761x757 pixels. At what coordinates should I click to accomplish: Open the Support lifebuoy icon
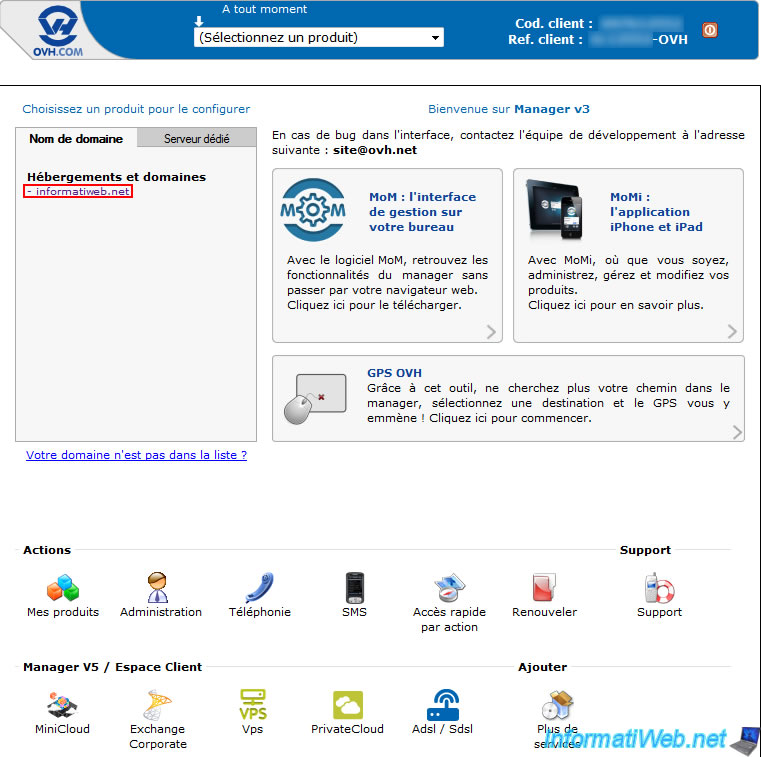point(659,588)
